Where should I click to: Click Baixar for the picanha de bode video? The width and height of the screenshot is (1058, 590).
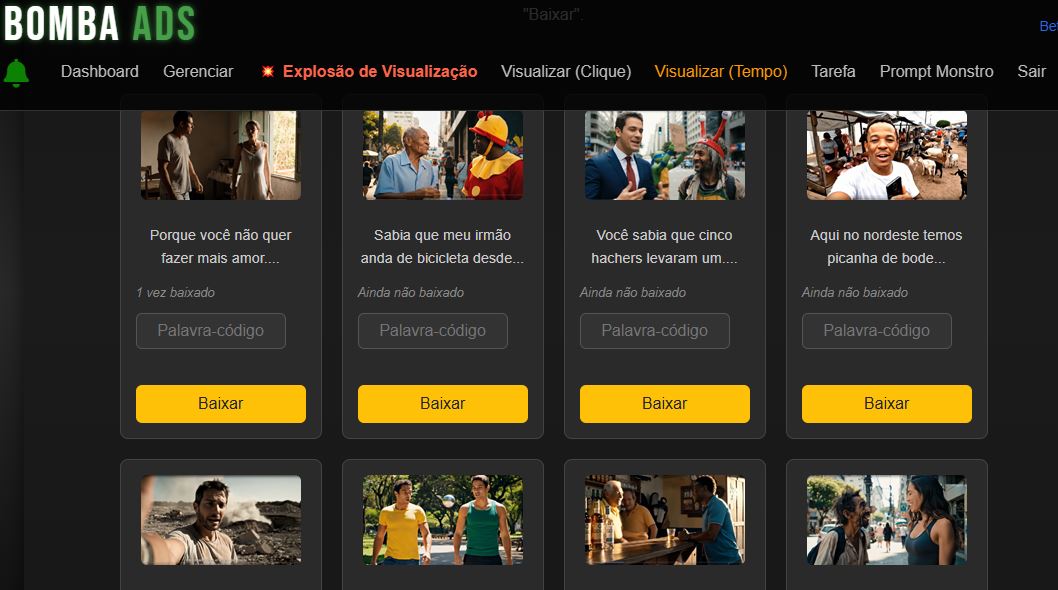coord(887,404)
